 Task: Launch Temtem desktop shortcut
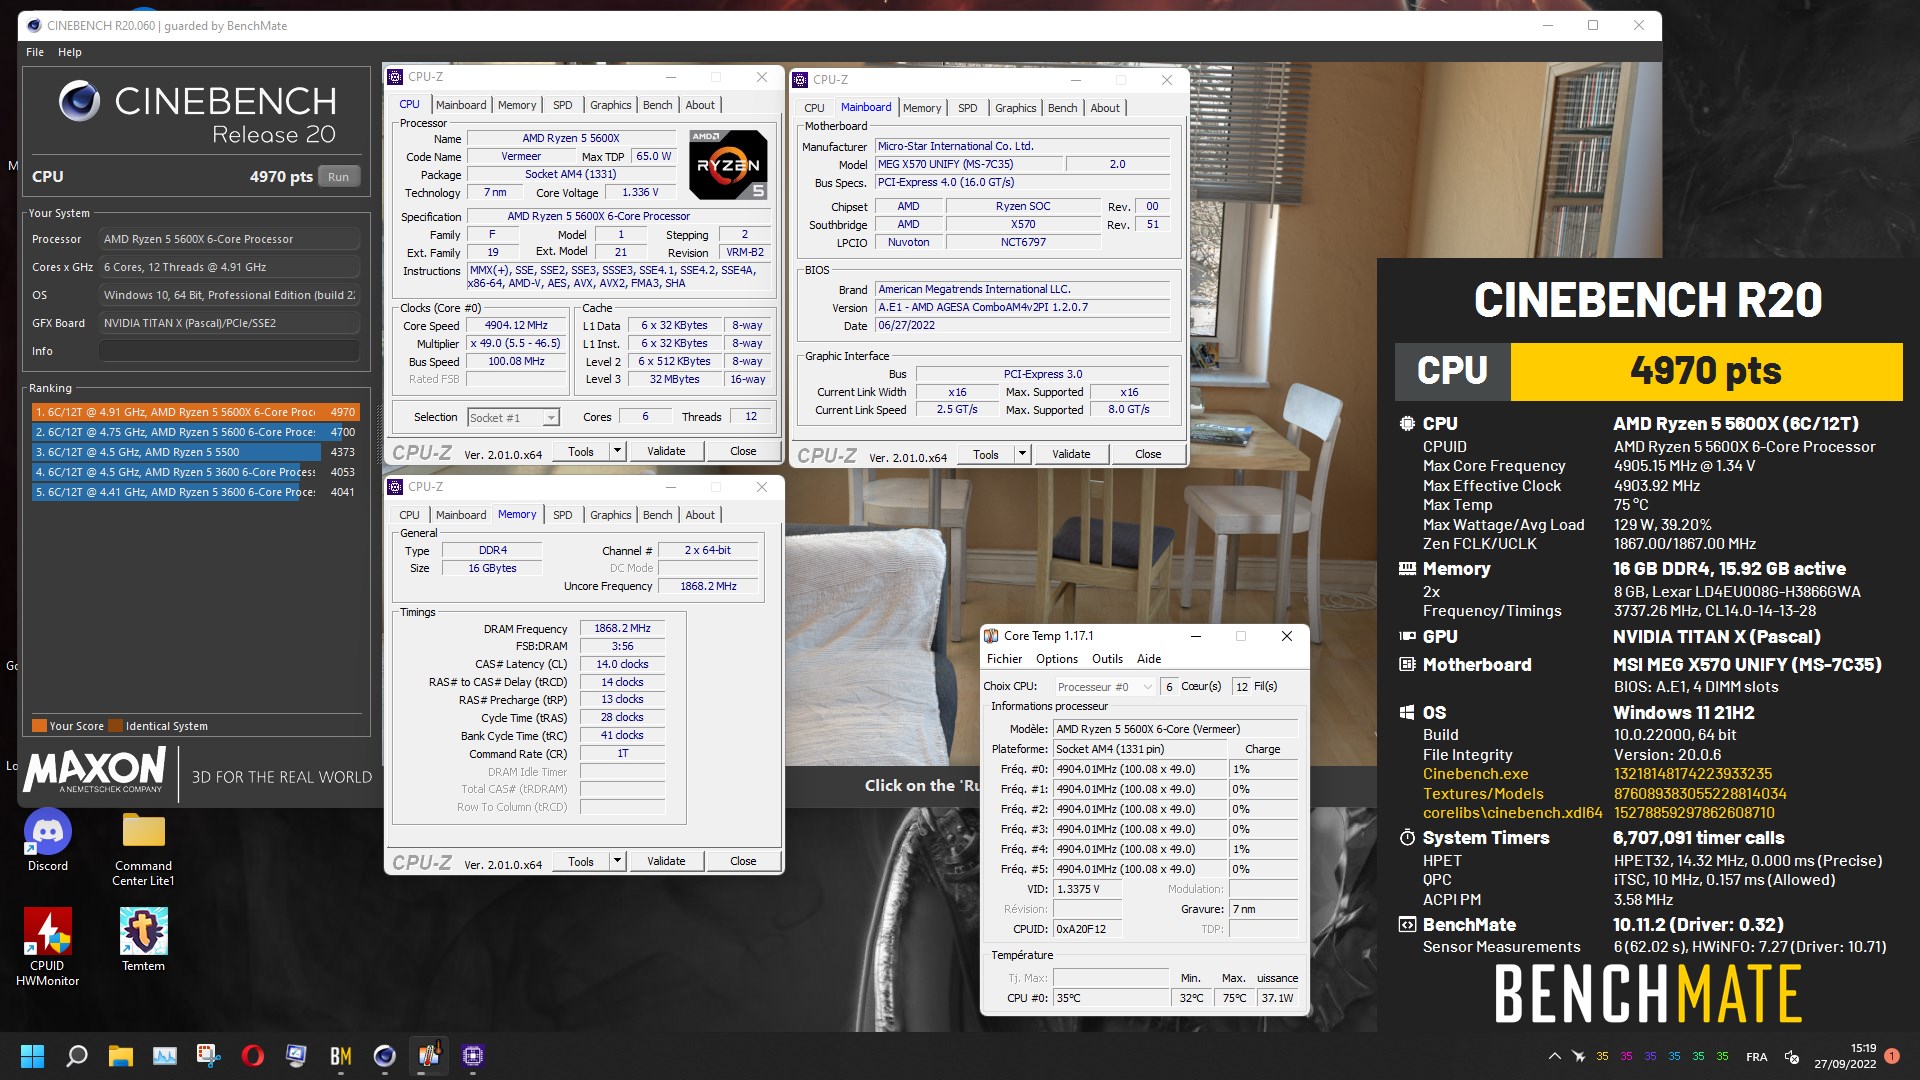(x=143, y=940)
